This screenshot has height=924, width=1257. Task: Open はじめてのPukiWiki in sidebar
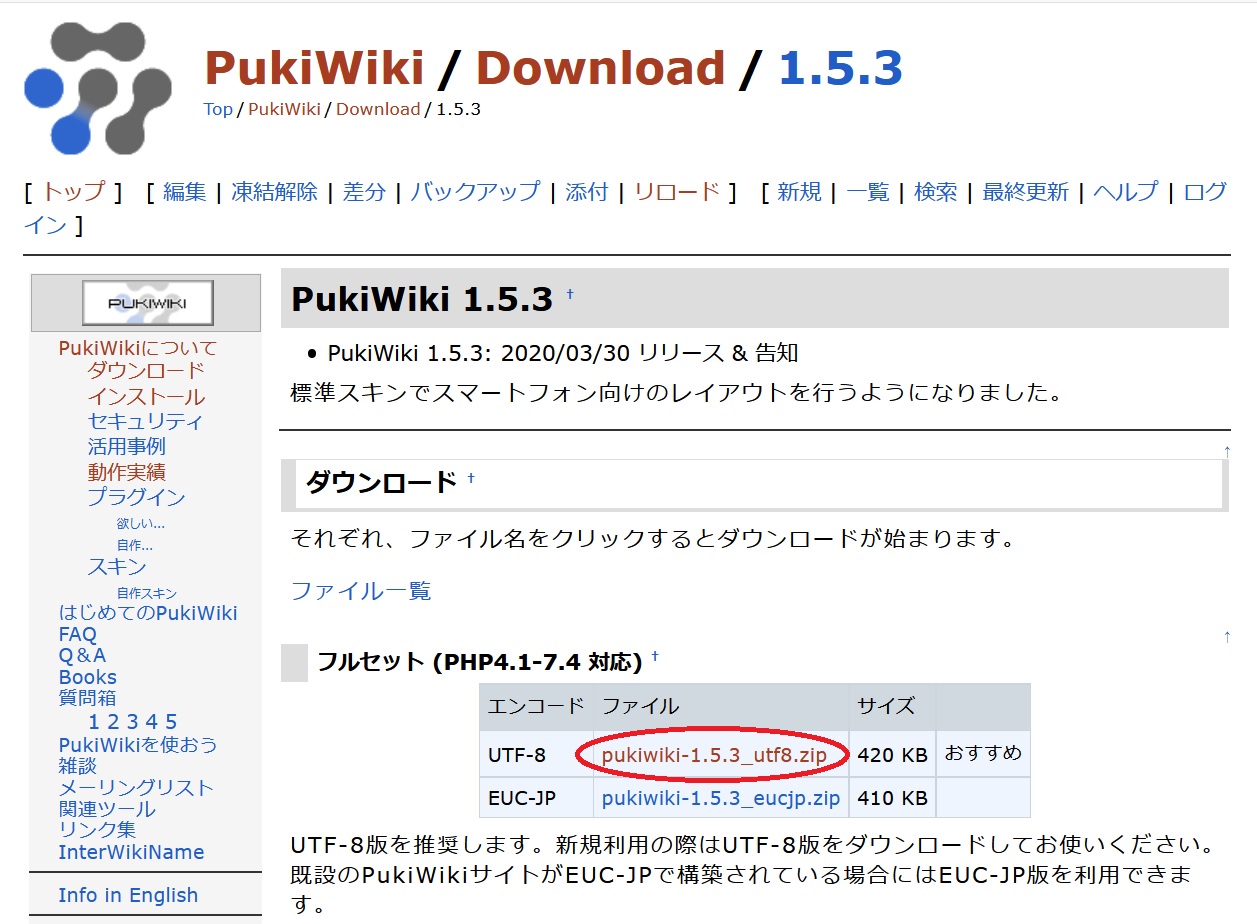148,613
